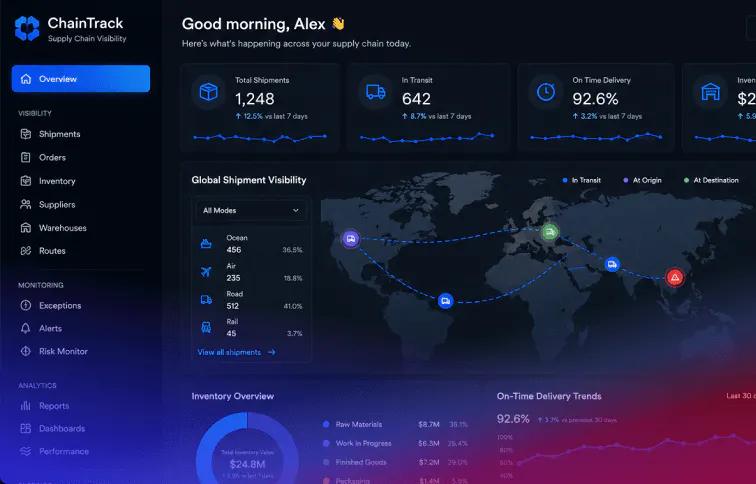
Task: Click the Total Shipments sparkline chart
Action: [260, 138]
